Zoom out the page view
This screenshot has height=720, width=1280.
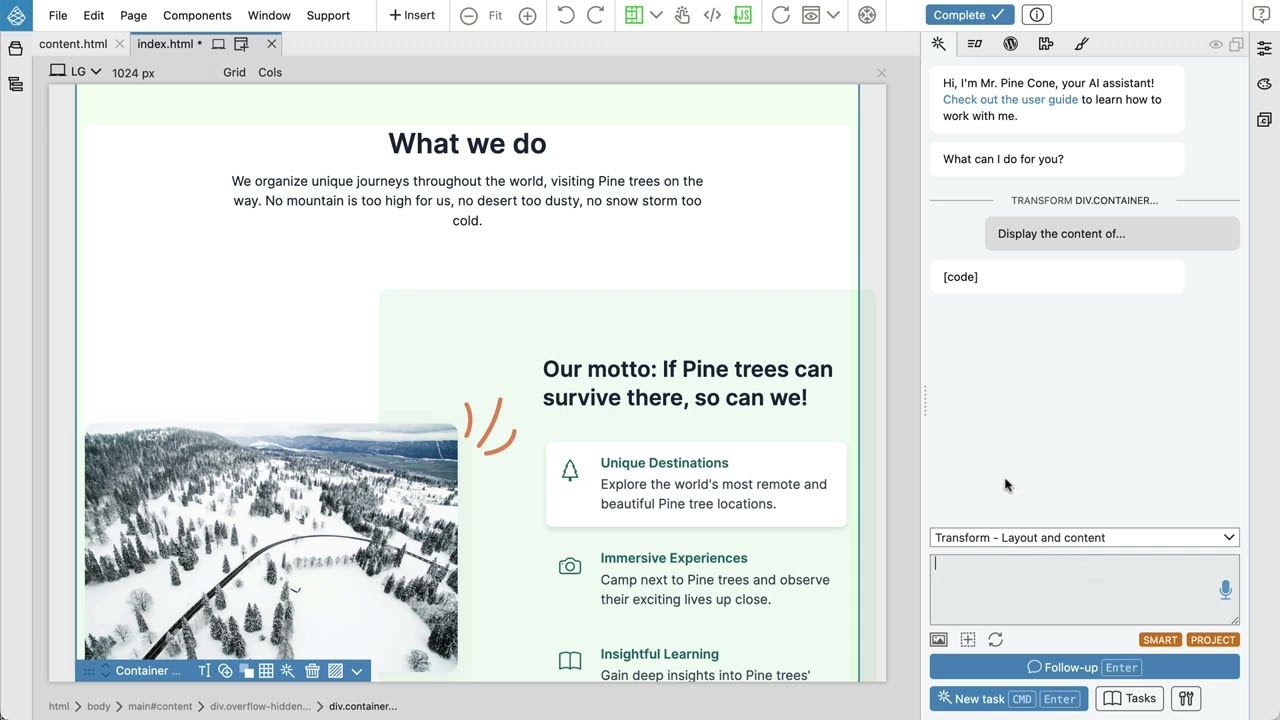(468, 15)
